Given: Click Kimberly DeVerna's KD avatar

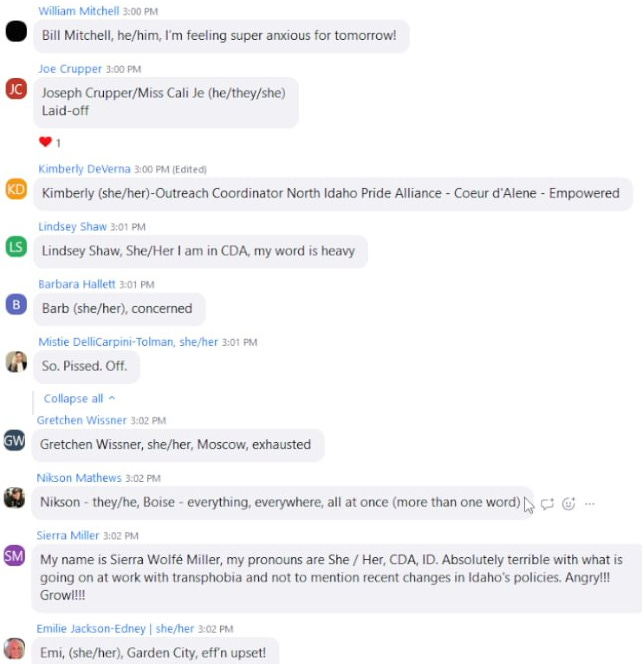Looking at the screenshot, I should click(x=16, y=189).
